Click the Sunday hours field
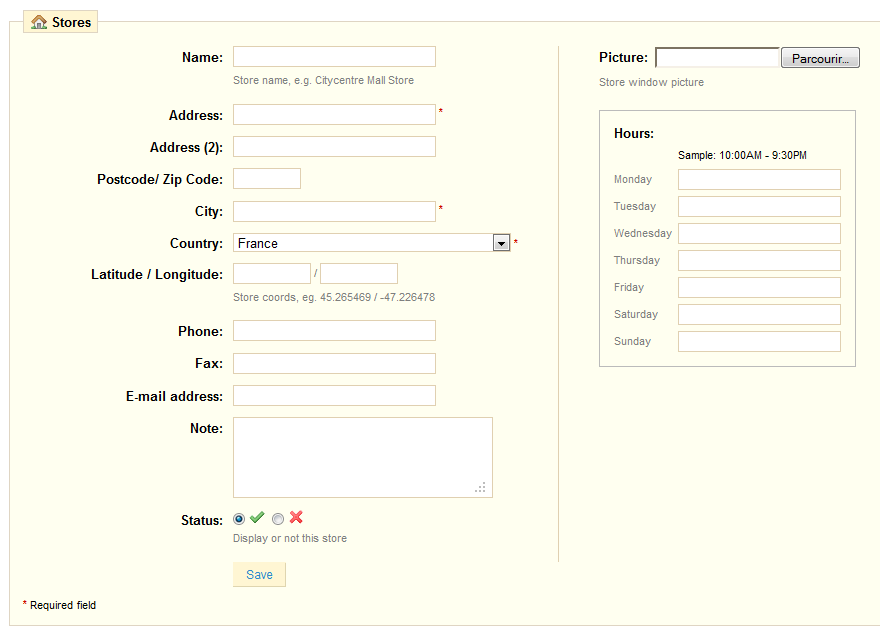880x637 pixels. (759, 341)
